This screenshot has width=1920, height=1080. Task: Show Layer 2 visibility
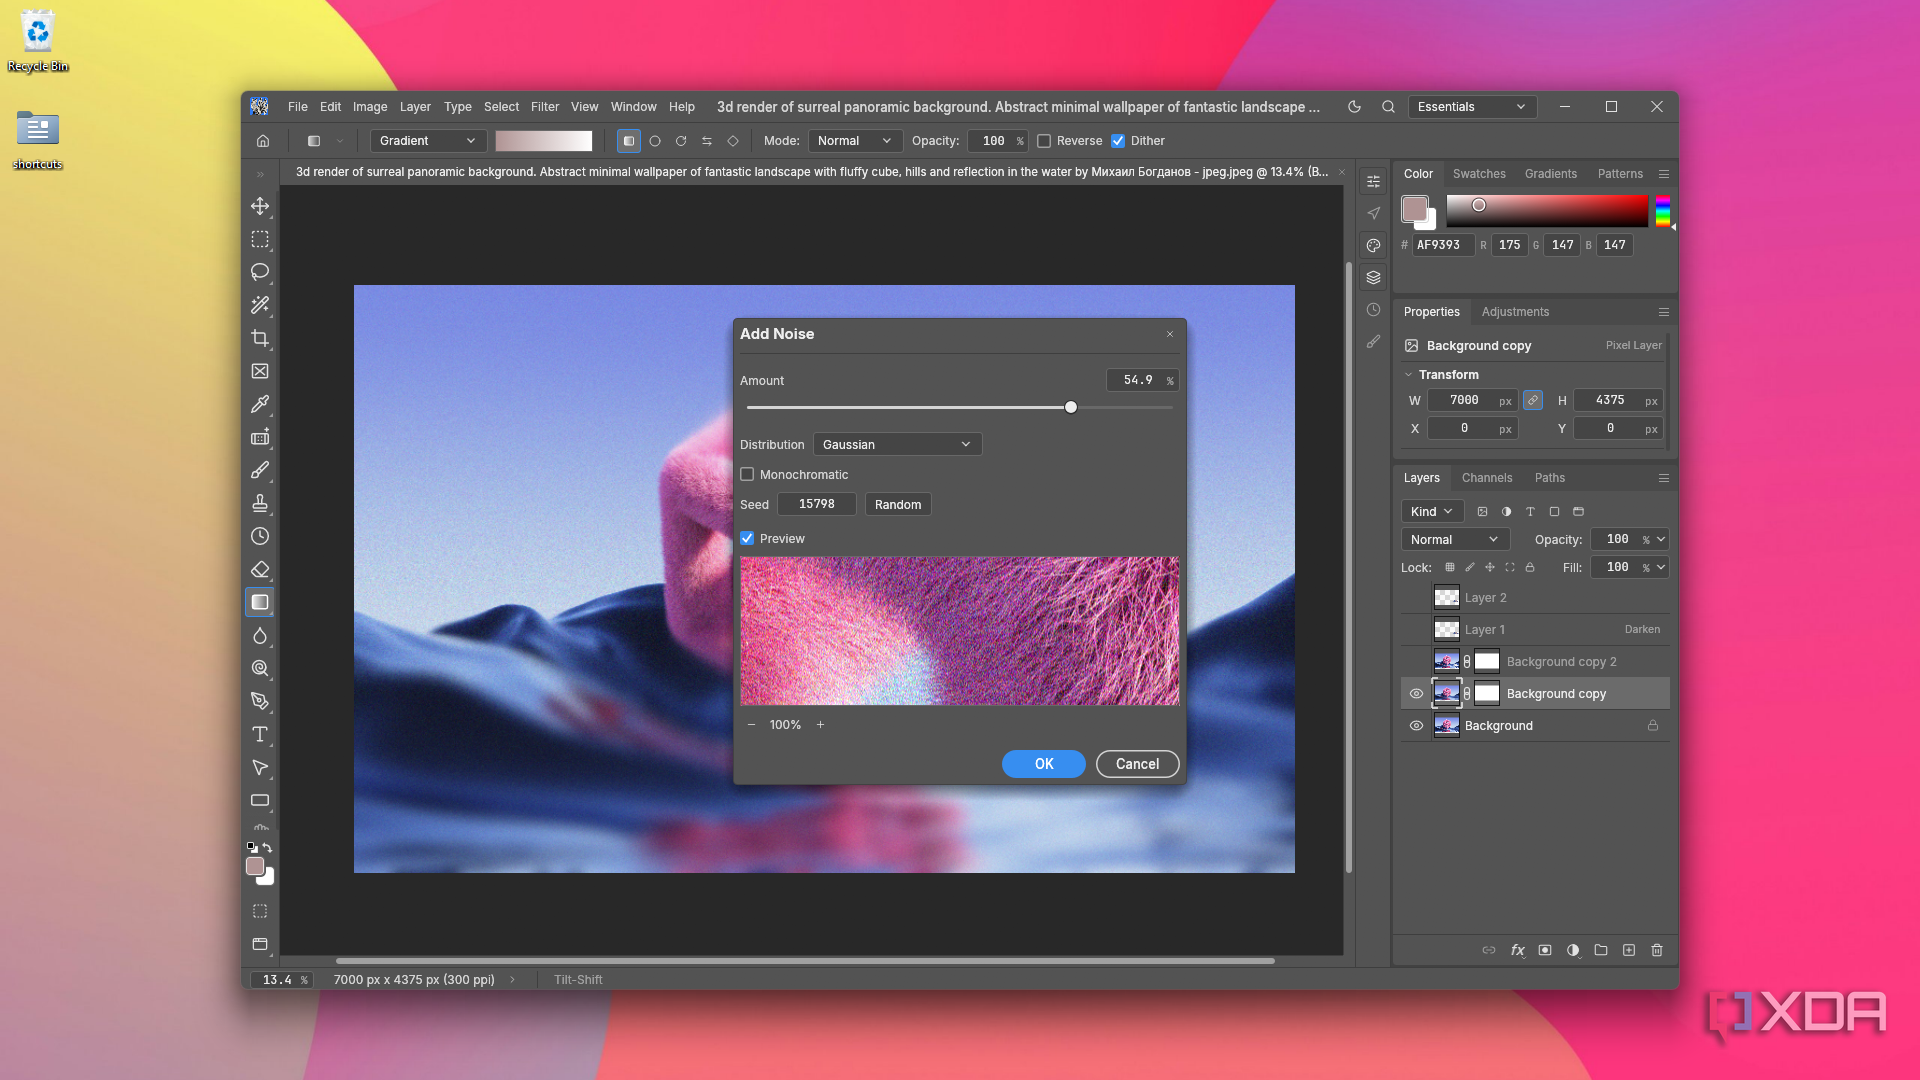pyautogui.click(x=1416, y=598)
